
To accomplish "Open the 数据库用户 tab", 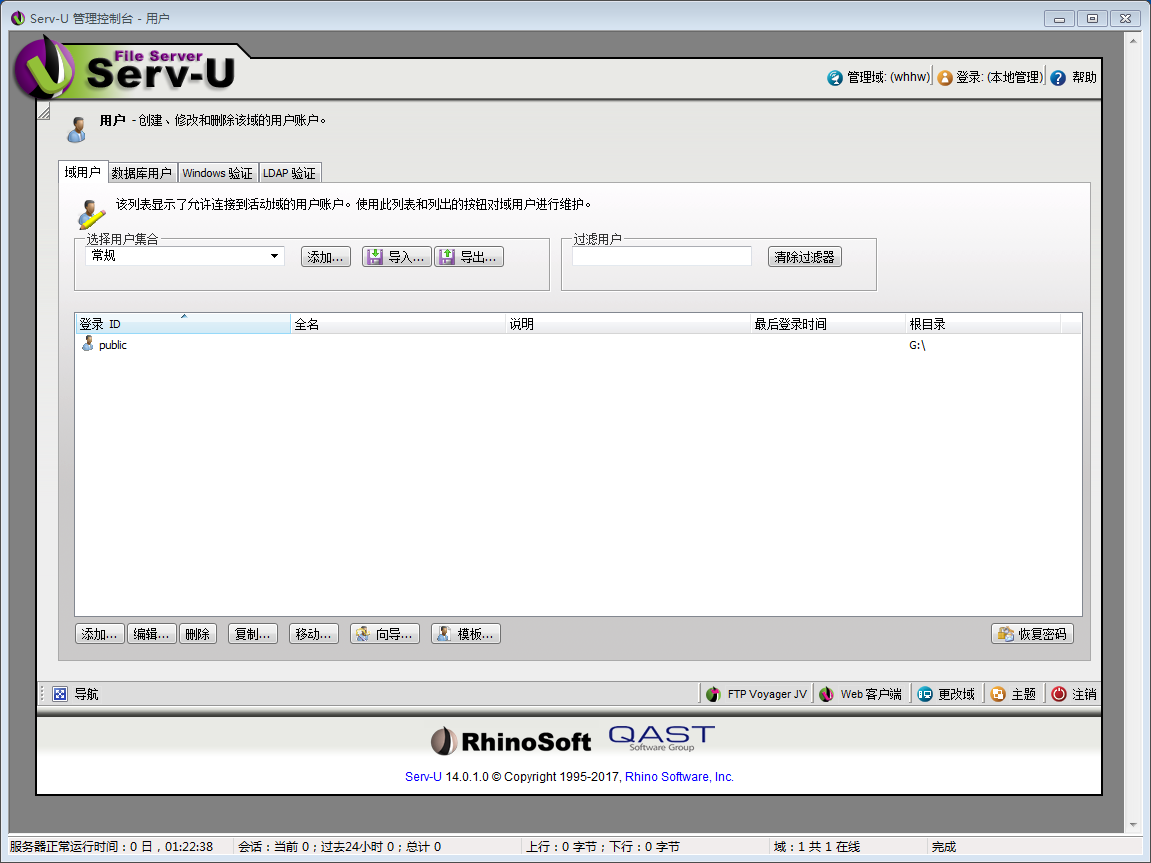I will 142,172.
